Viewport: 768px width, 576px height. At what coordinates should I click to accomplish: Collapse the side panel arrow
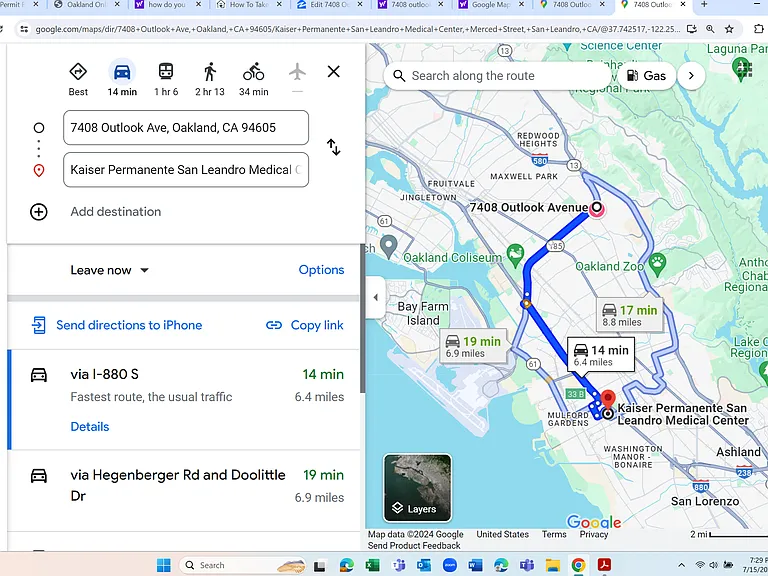pos(375,297)
